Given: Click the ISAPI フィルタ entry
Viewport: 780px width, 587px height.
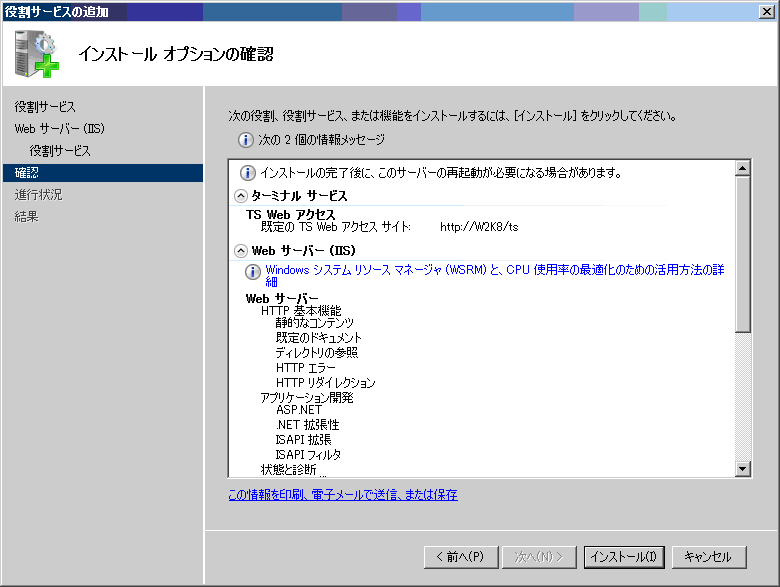Looking at the screenshot, I should (x=308, y=455).
